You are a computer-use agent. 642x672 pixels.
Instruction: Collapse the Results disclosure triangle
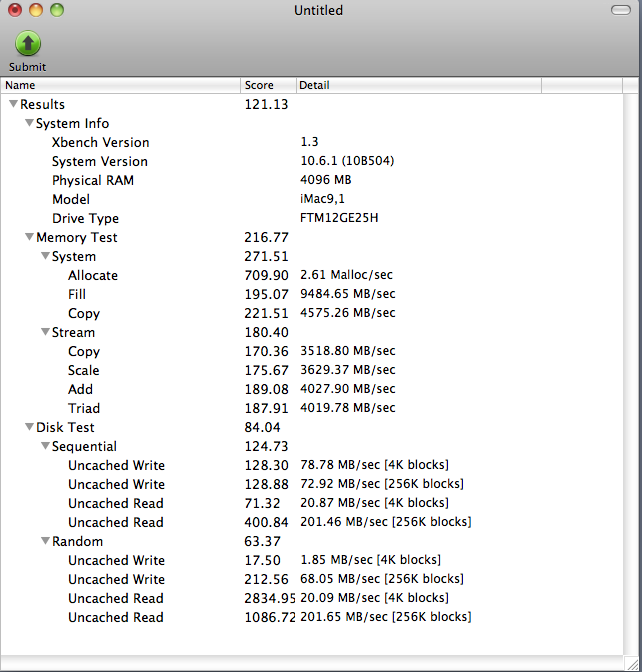point(14,104)
